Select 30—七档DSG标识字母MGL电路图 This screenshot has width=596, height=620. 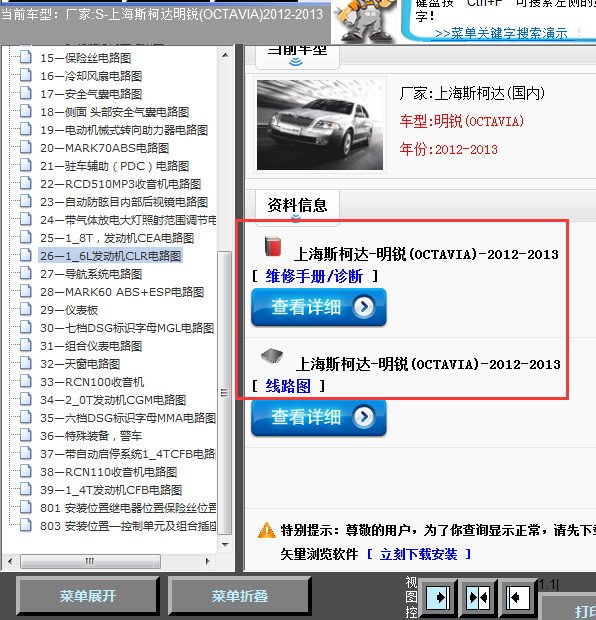pyautogui.click(x=127, y=328)
